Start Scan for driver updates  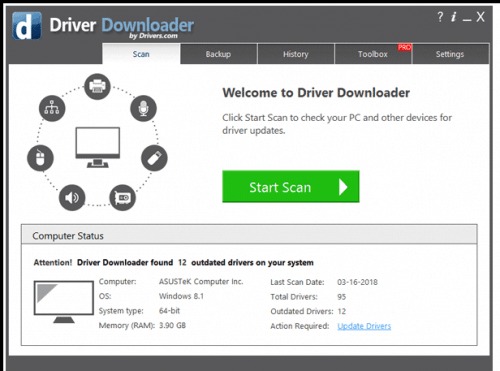(x=291, y=187)
